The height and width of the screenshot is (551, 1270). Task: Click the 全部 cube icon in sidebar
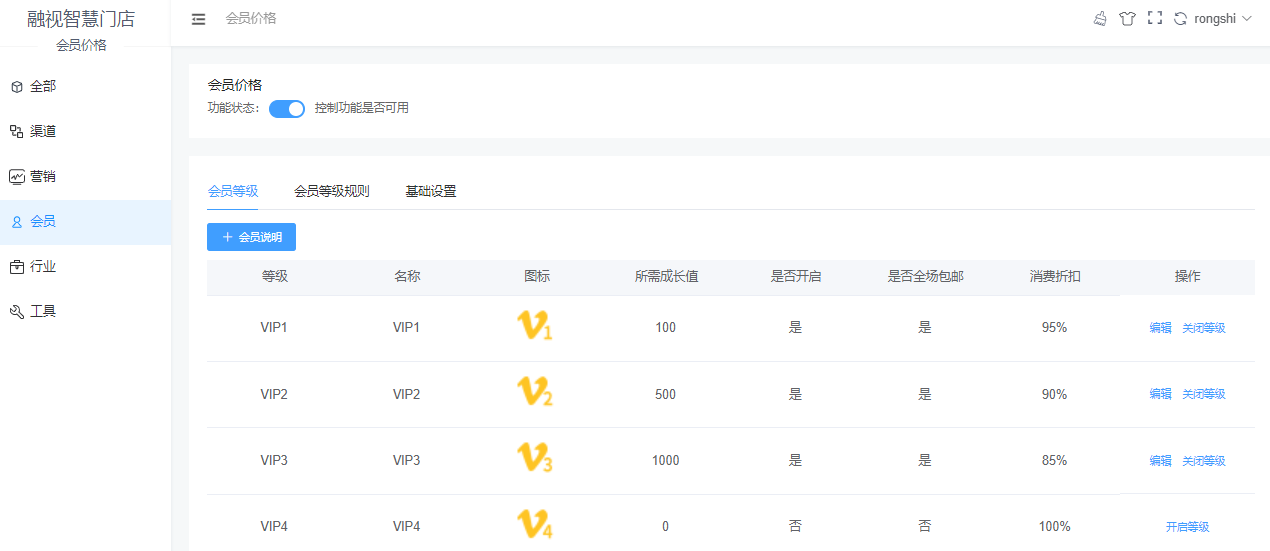pos(17,87)
